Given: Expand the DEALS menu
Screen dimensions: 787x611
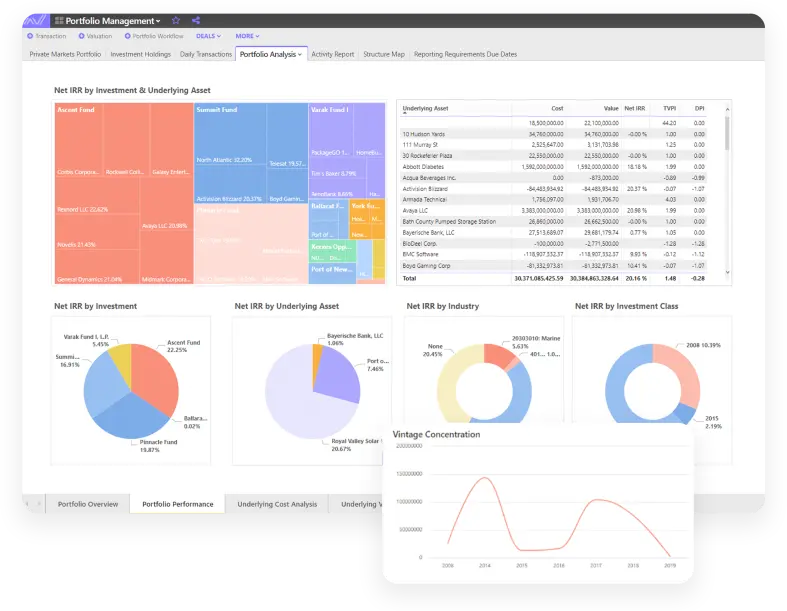Looking at the screenshot, I should pyautogui.click(x=208, y=36).
